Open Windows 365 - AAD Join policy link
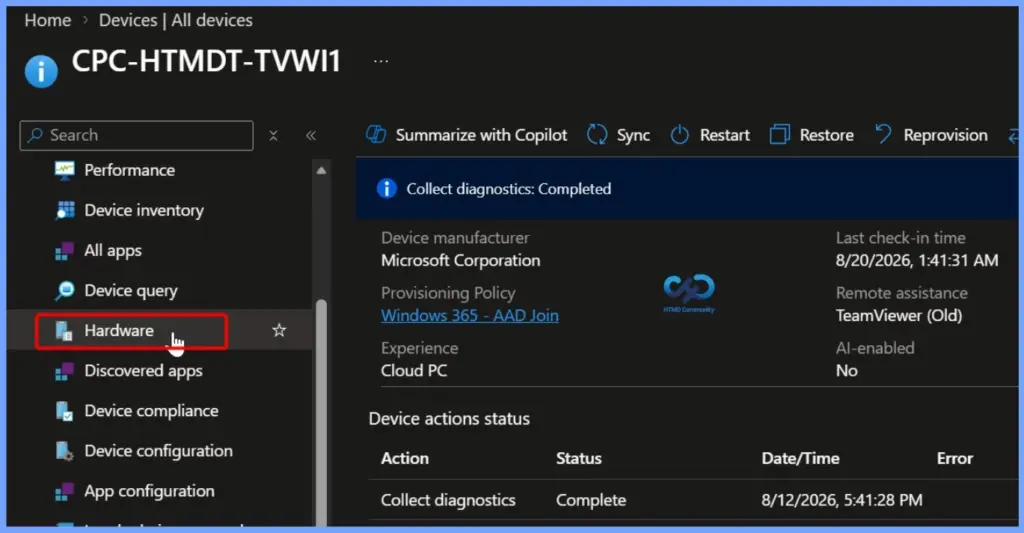Image resolution: width=1024 pixels, height=533 pixels. click(x=470, y=315)
